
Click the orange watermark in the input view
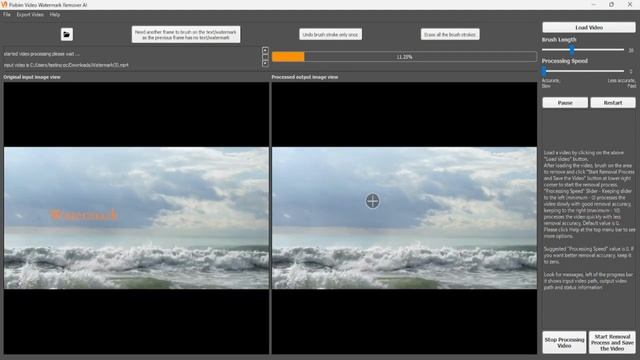(x=84, y=215)
